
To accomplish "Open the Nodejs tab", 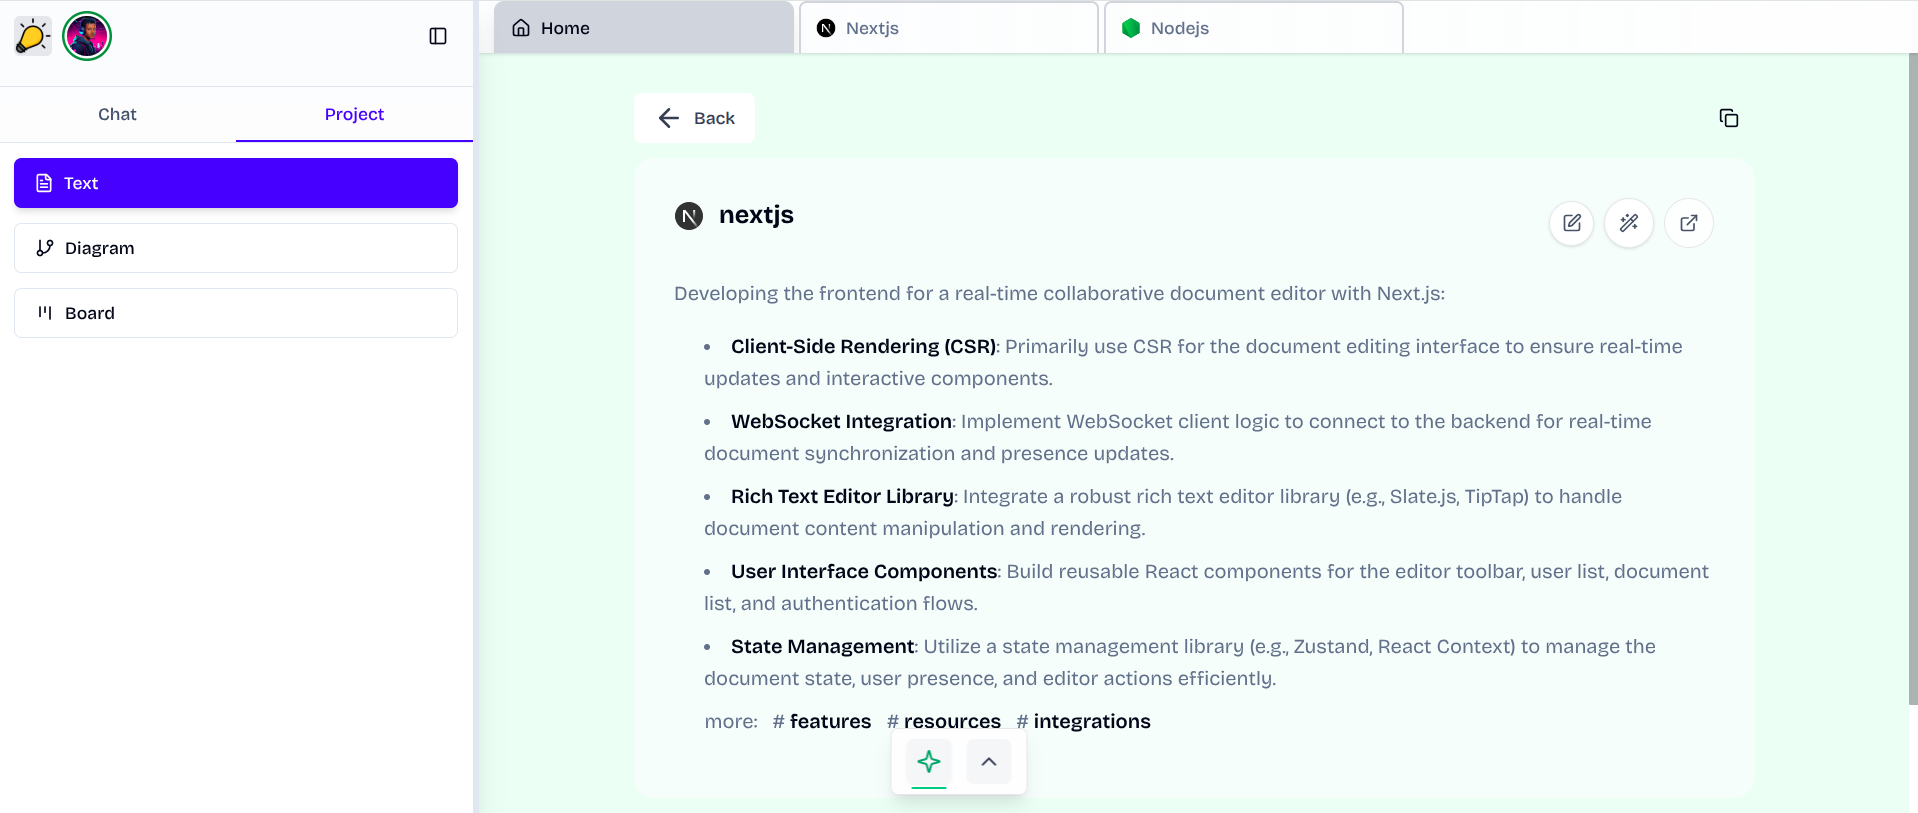I will point(1254,28).
